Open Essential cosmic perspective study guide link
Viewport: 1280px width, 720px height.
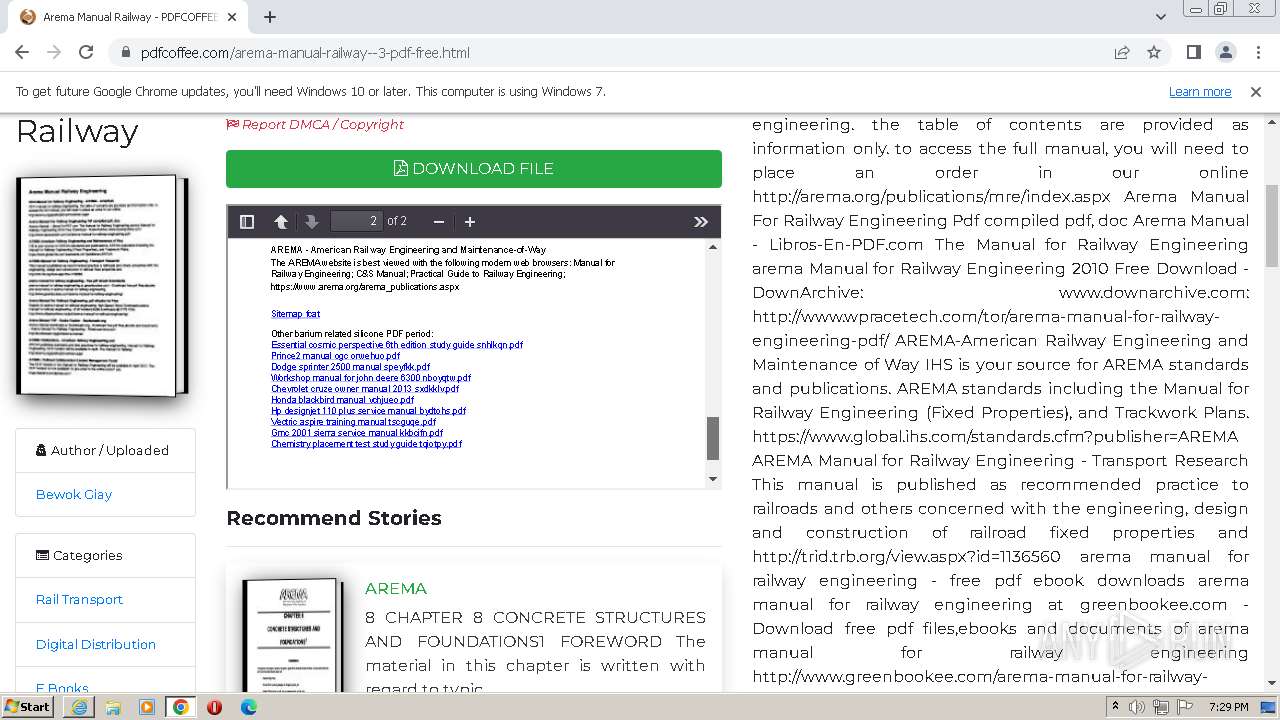coord(397,345)
